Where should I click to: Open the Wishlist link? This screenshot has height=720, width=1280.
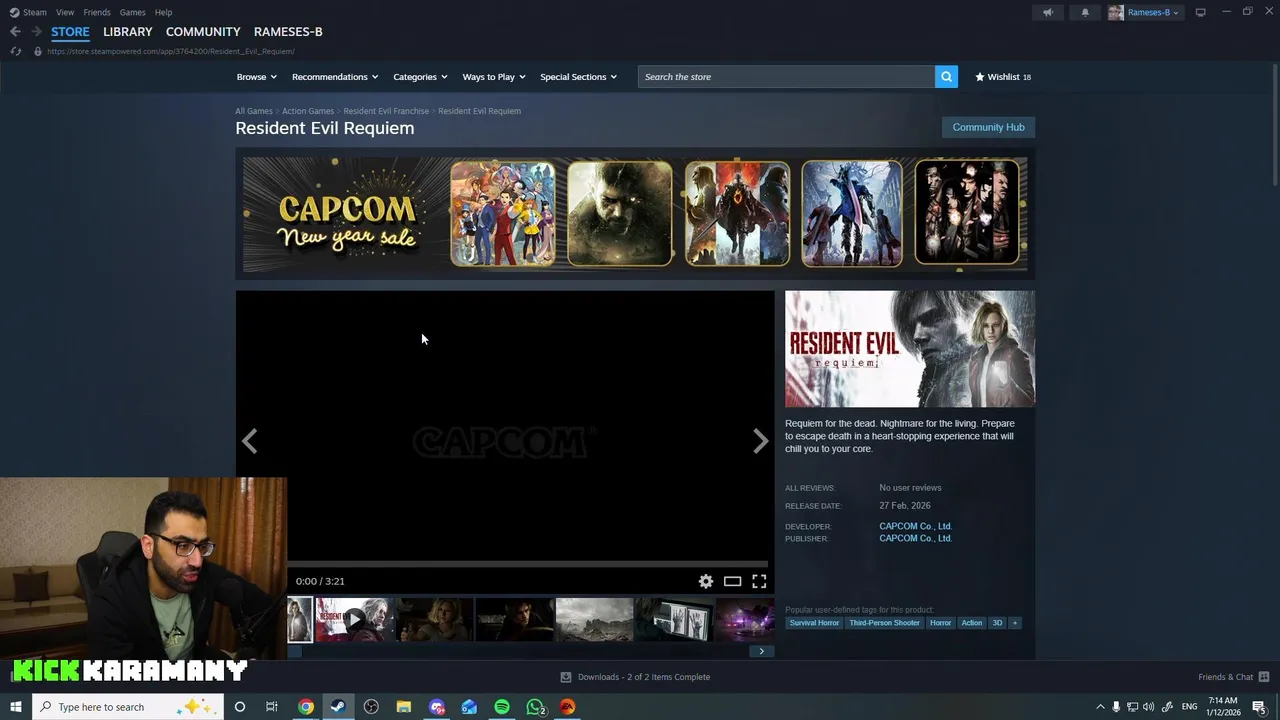pos(1003,77)
